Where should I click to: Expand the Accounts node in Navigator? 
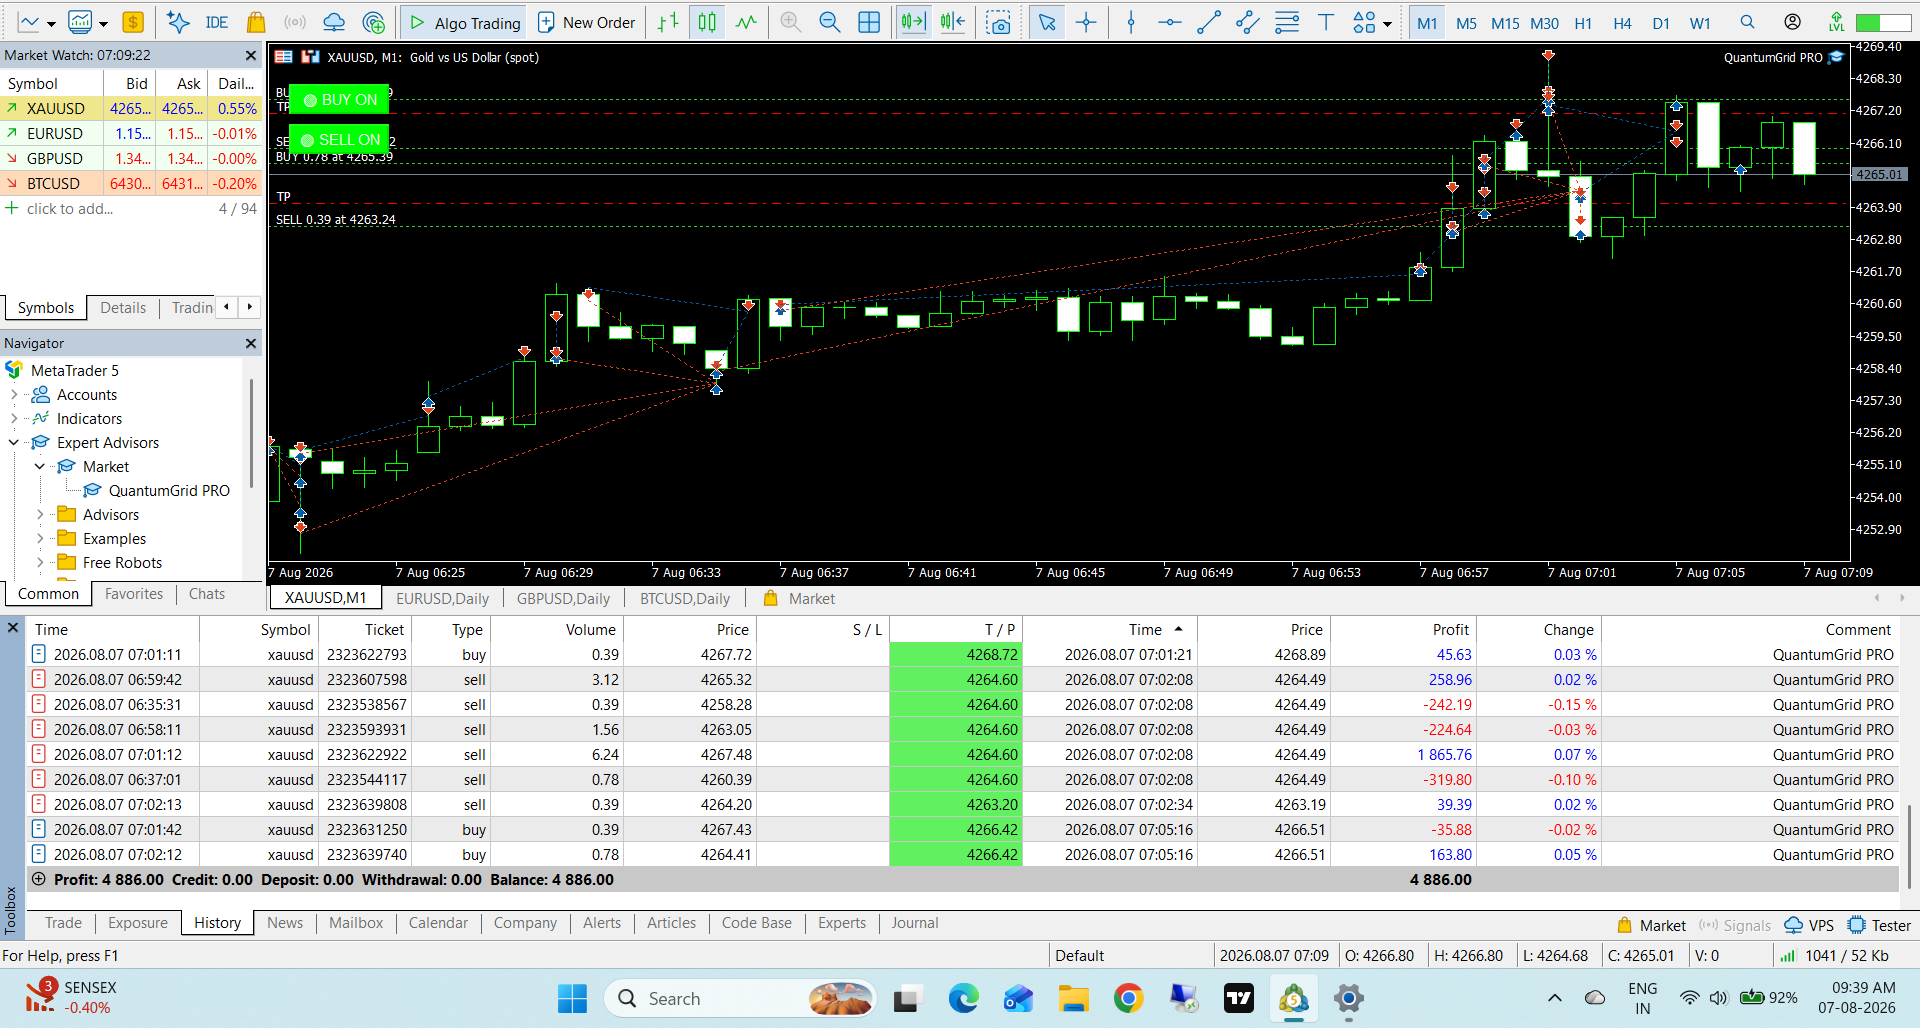coord(14,395)
